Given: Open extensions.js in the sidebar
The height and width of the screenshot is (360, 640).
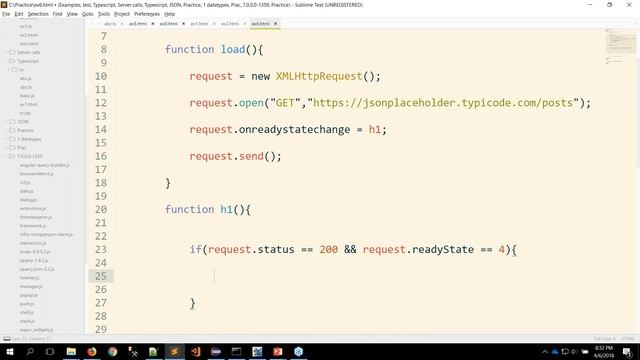Looking at the screenshot, I should point(33,208).
